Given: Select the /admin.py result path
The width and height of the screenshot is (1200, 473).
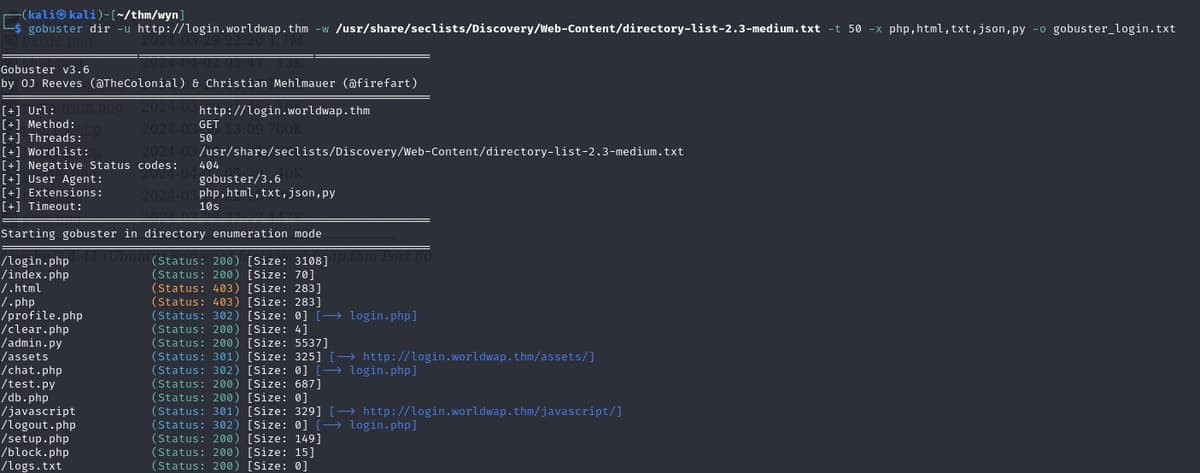Looking at the screenshot, I should tap(35, 343).
